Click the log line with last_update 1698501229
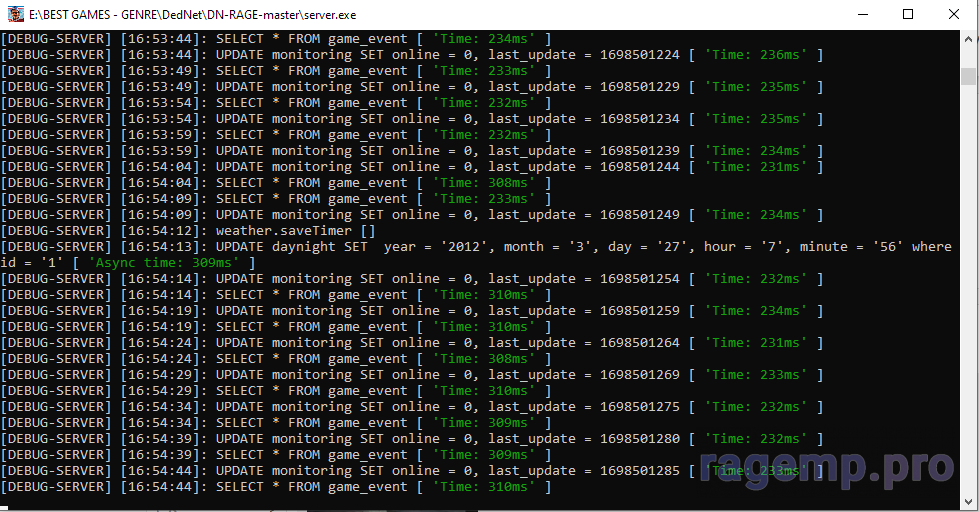This screenshot has height=512, width=979. [x=411, y=86]
